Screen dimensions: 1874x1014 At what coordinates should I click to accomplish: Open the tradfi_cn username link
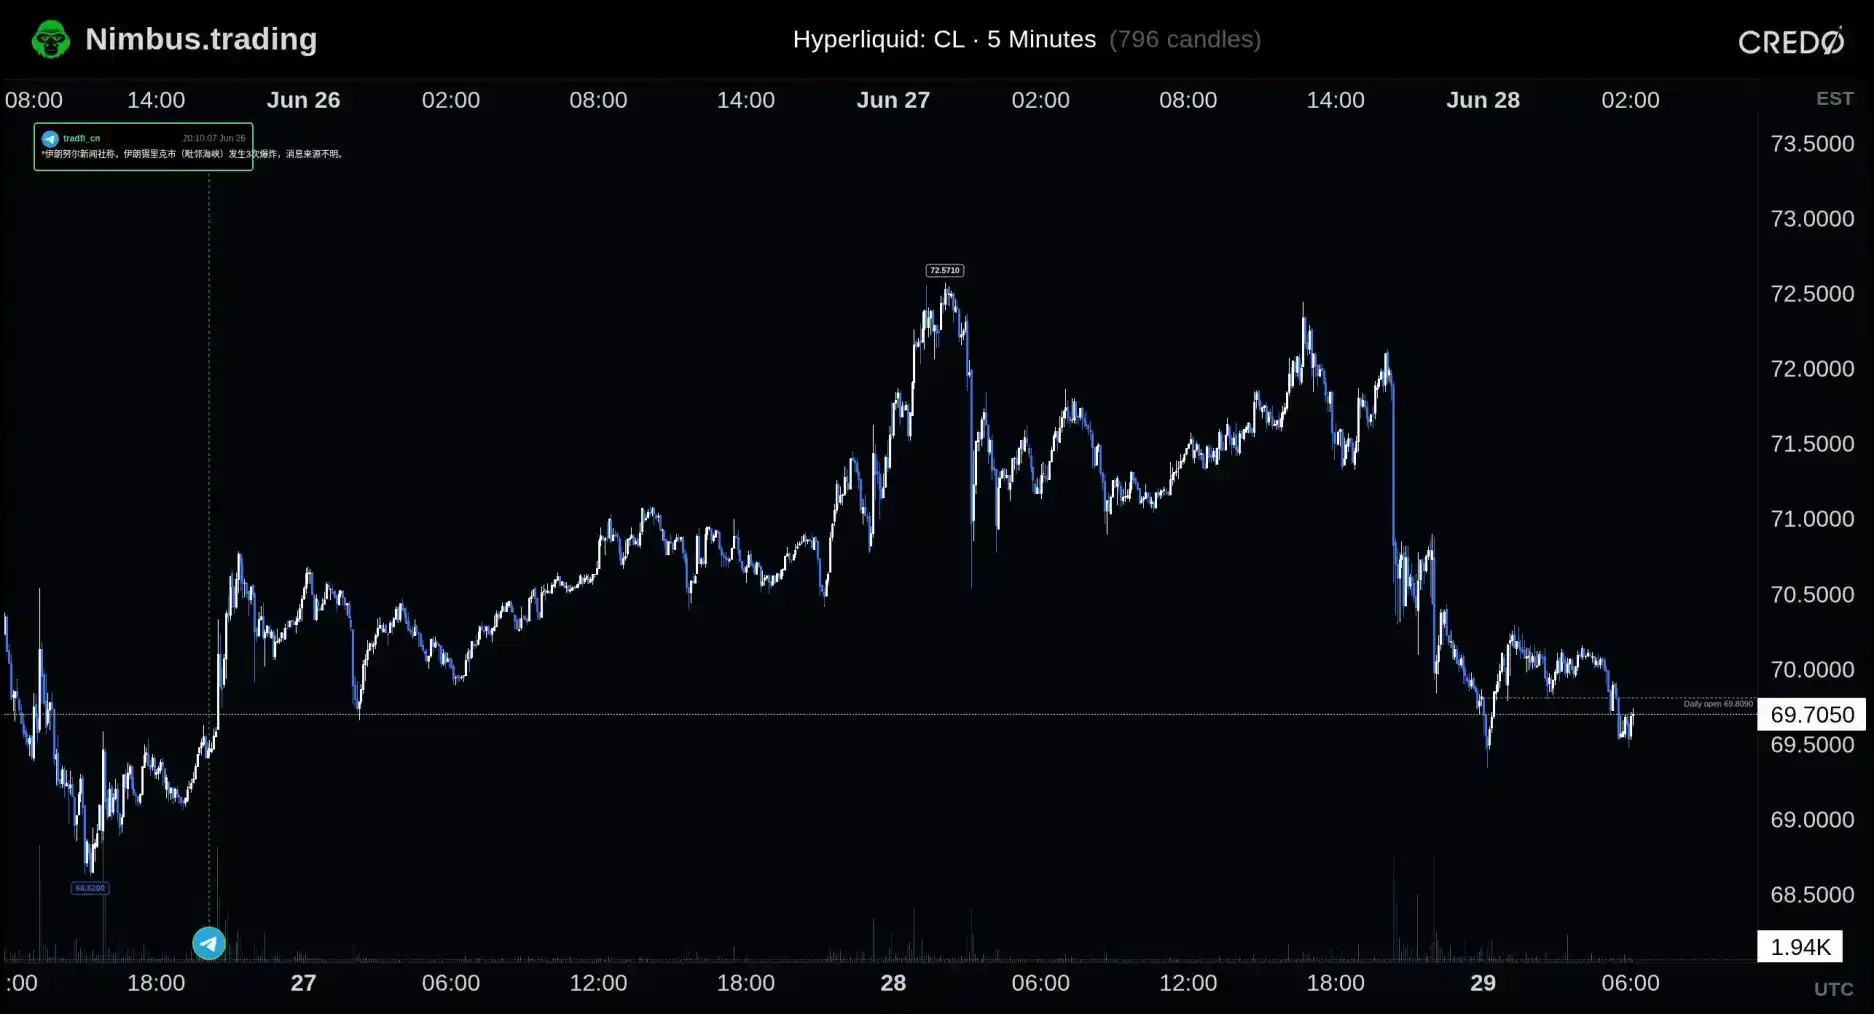(x=81, y=138)
